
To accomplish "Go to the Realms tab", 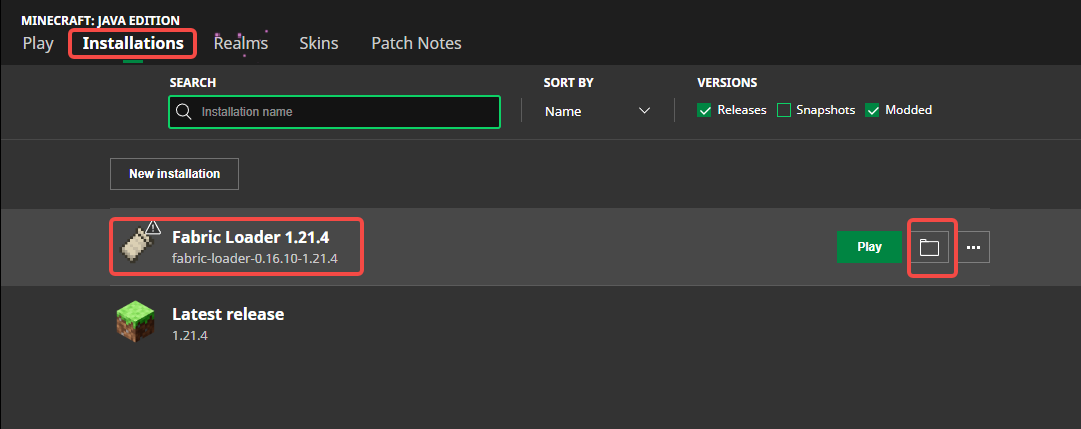I will [241, 43].
